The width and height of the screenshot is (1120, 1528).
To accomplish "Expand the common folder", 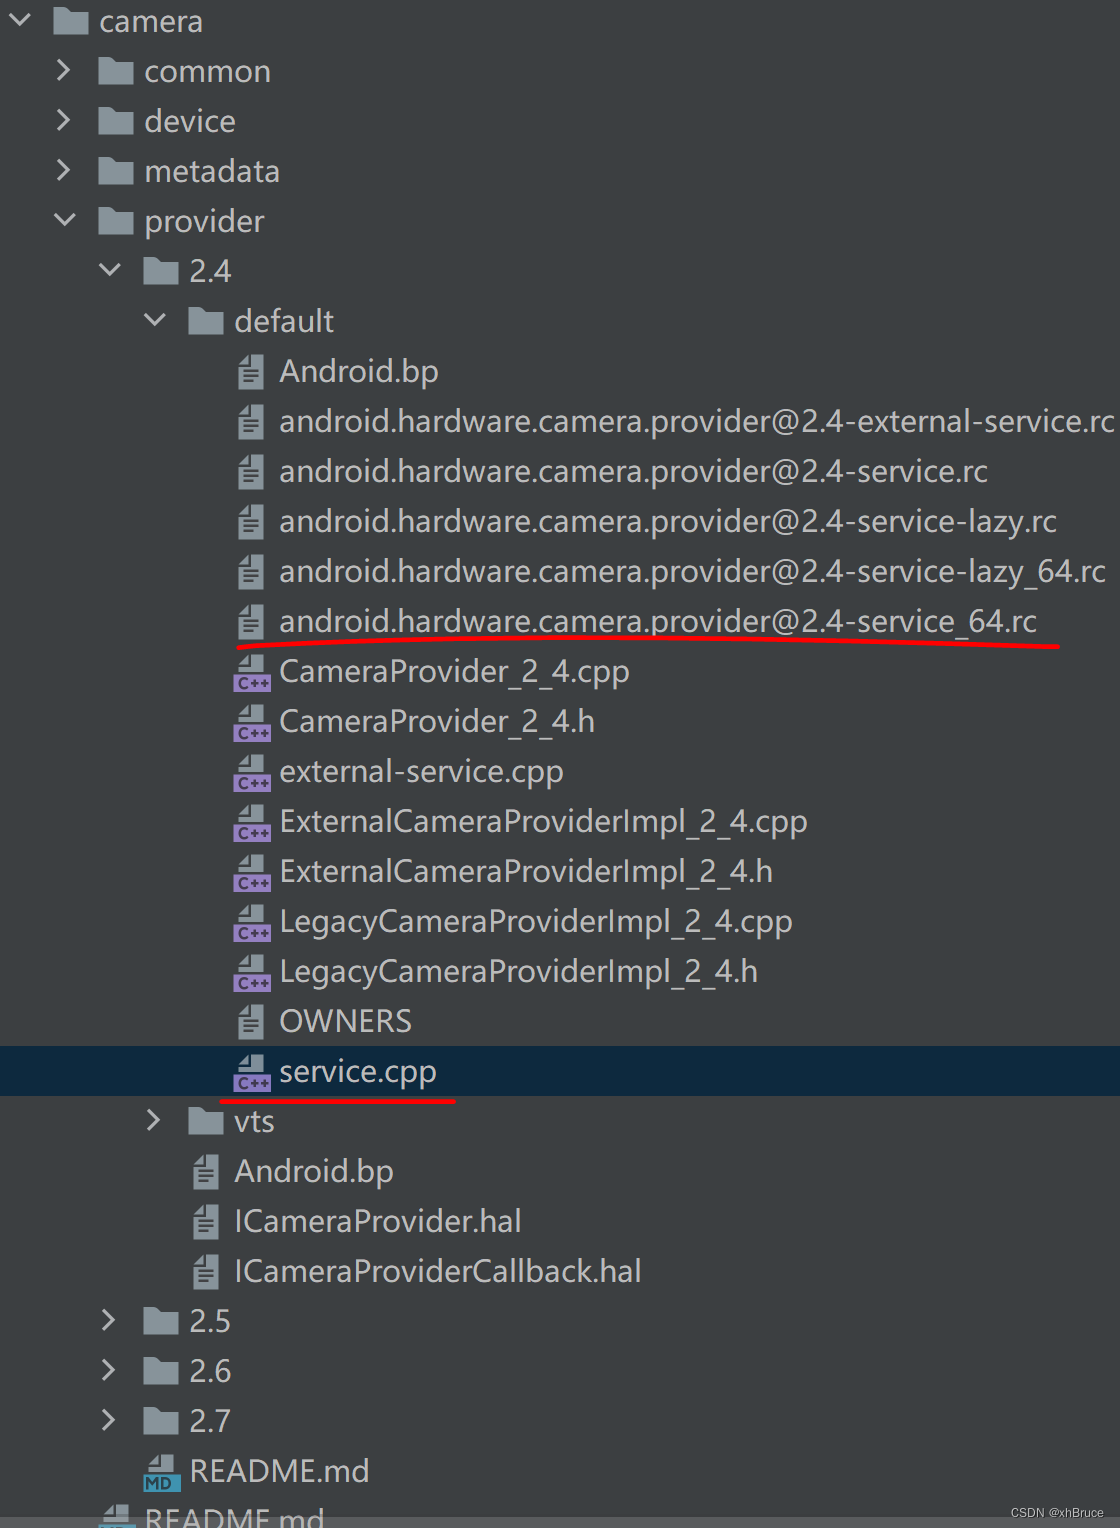I will [64, 70].
